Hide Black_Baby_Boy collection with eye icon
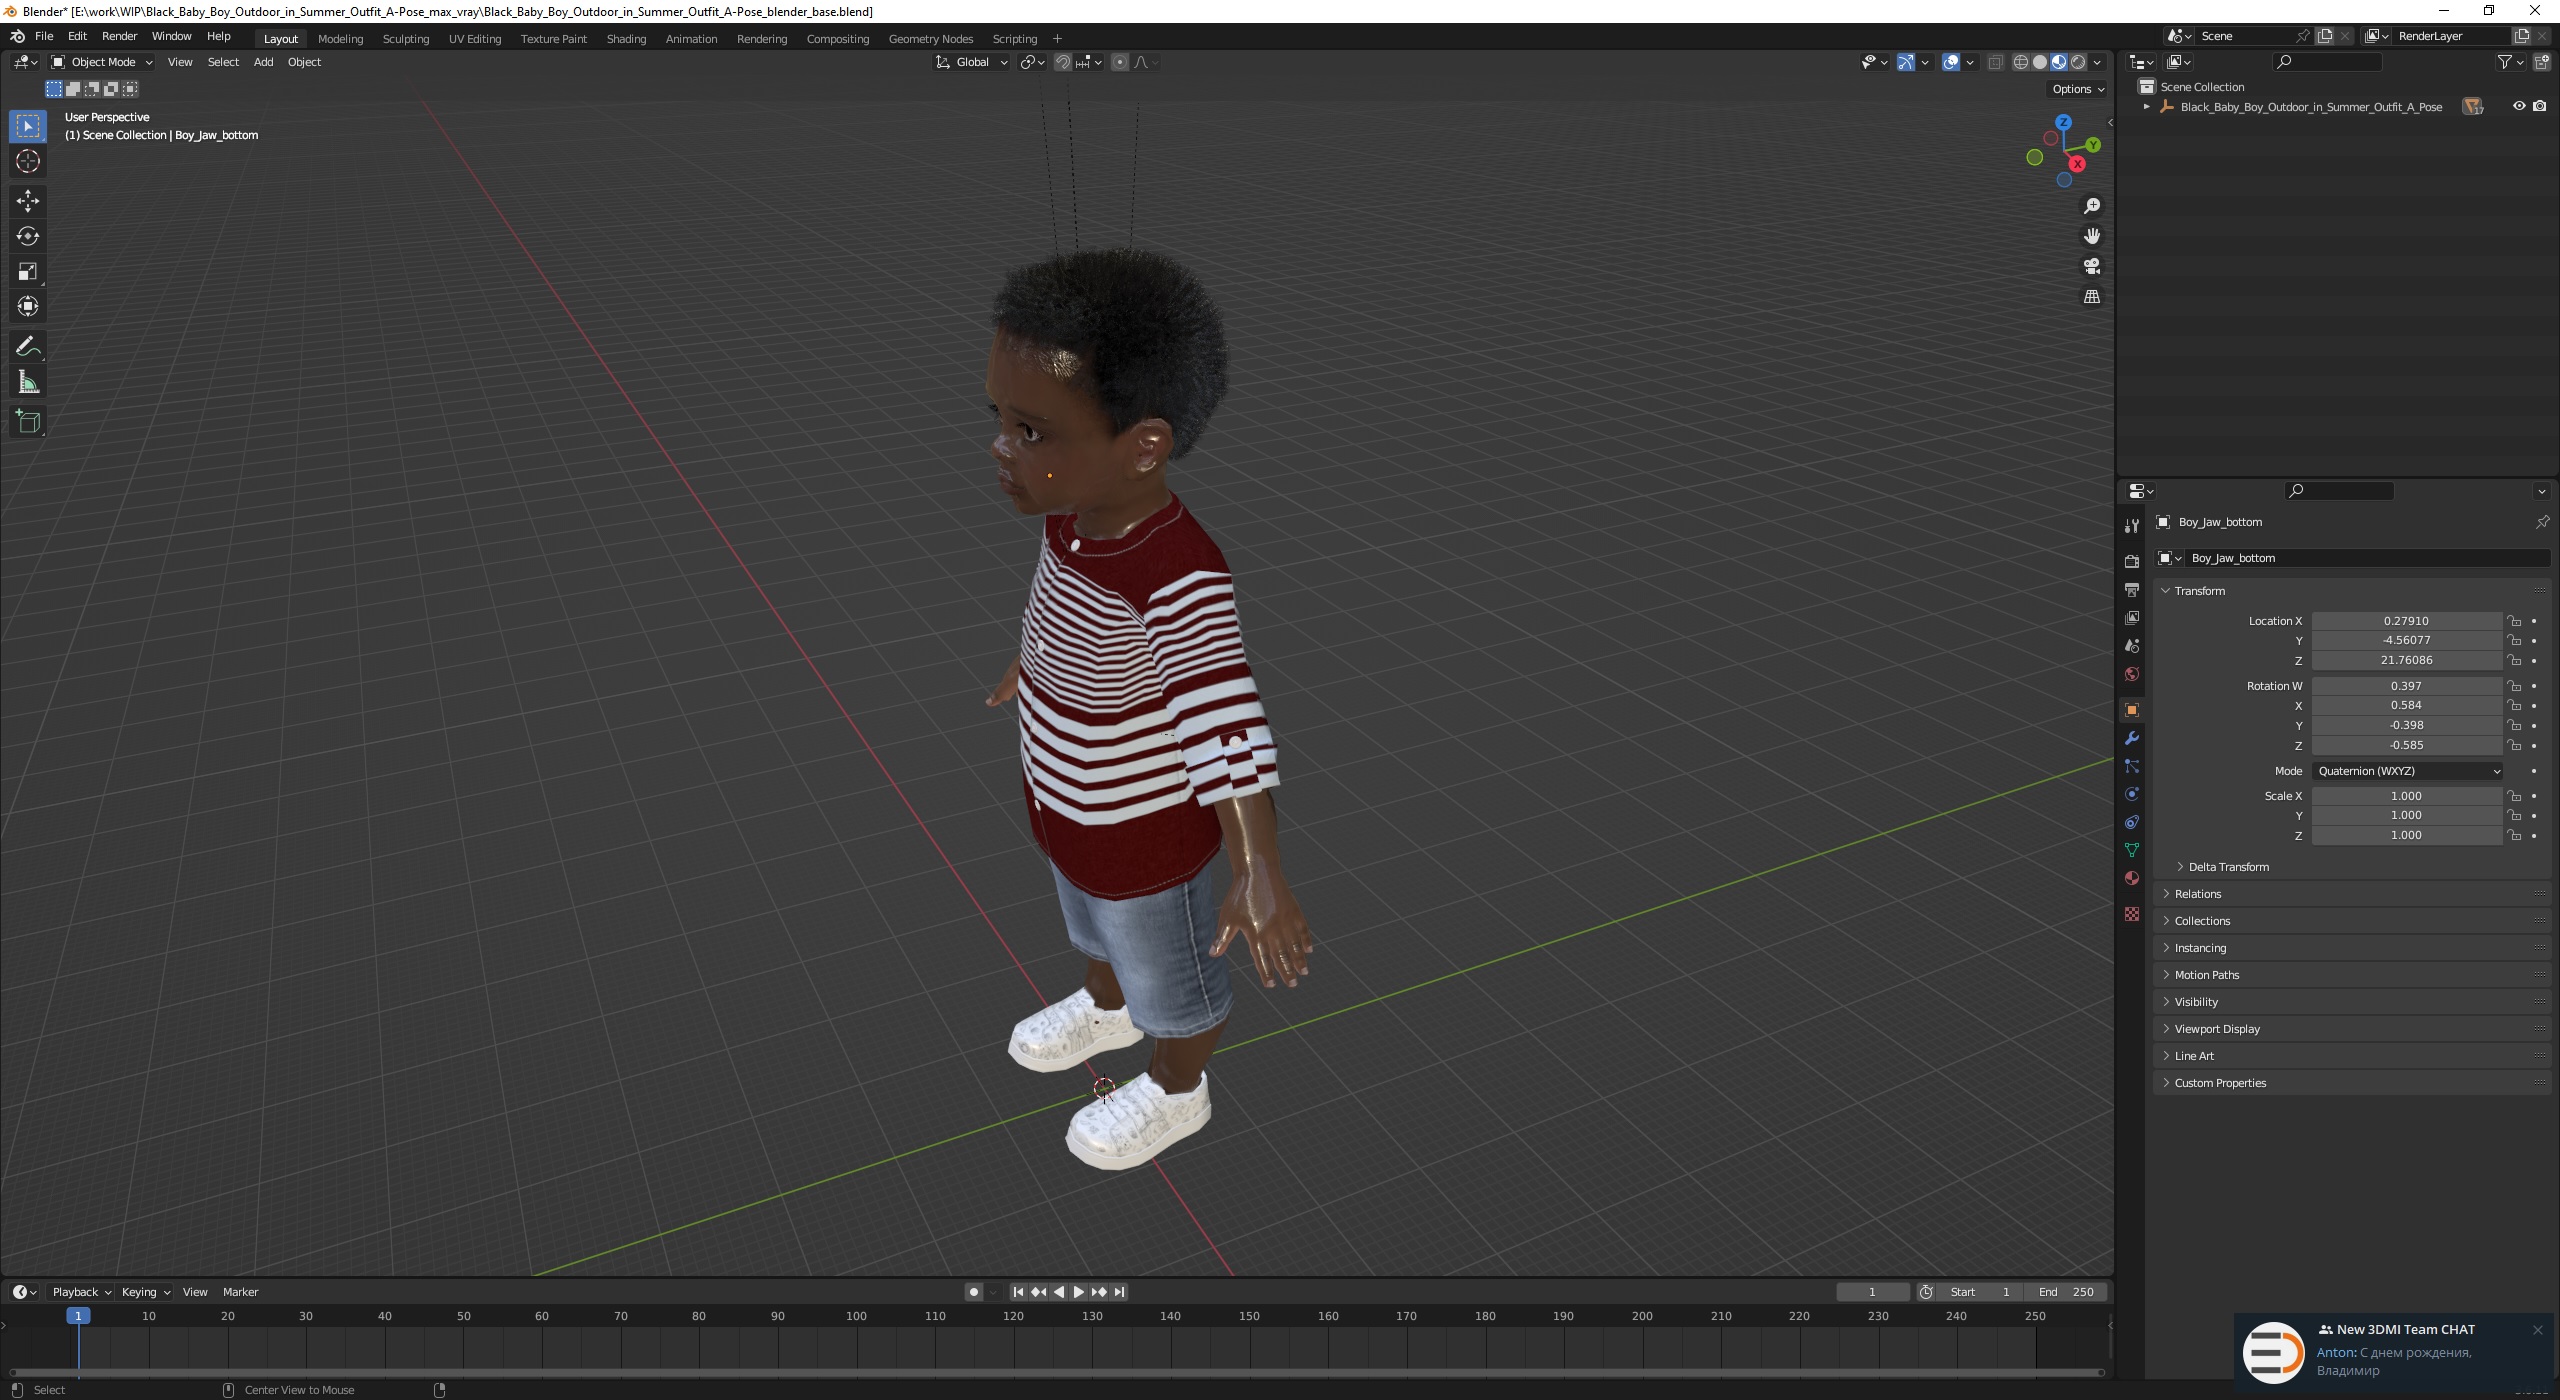This screenshot has width=2560, height=1400. click(2519, 106)
